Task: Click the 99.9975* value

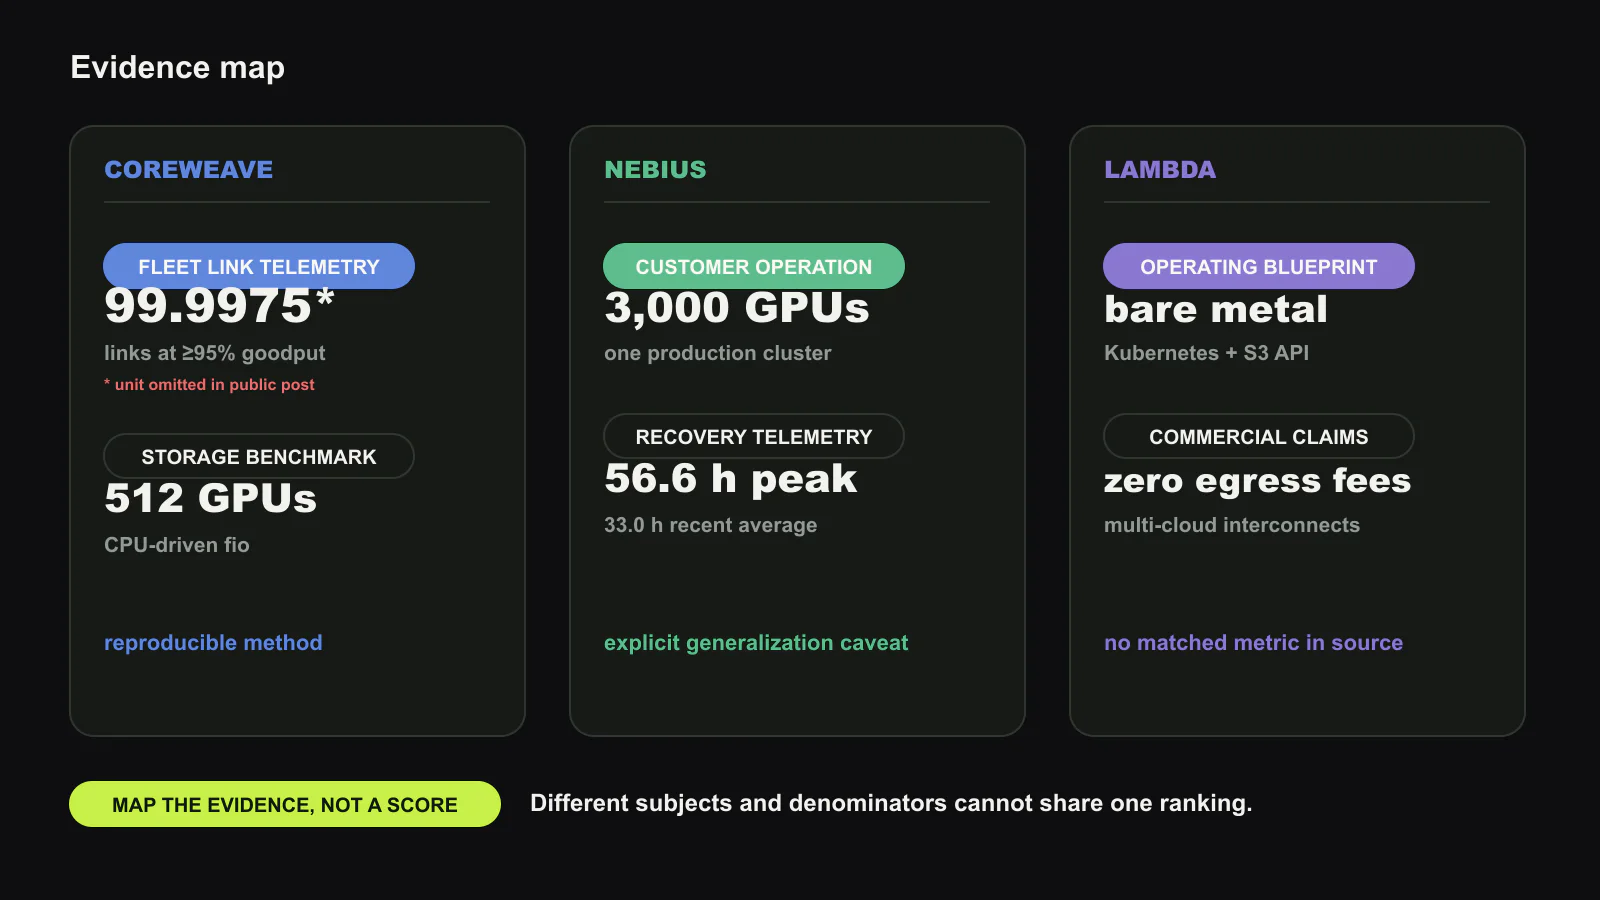Action: click(219, 307)
